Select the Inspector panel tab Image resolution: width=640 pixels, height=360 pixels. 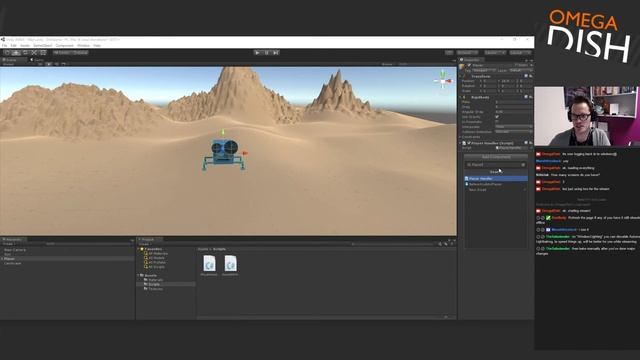coord(471,60)
